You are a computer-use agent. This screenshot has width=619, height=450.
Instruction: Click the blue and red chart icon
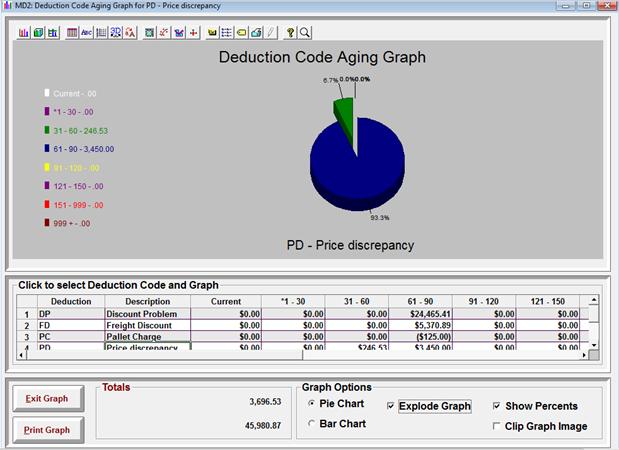[x=179, y=32]
